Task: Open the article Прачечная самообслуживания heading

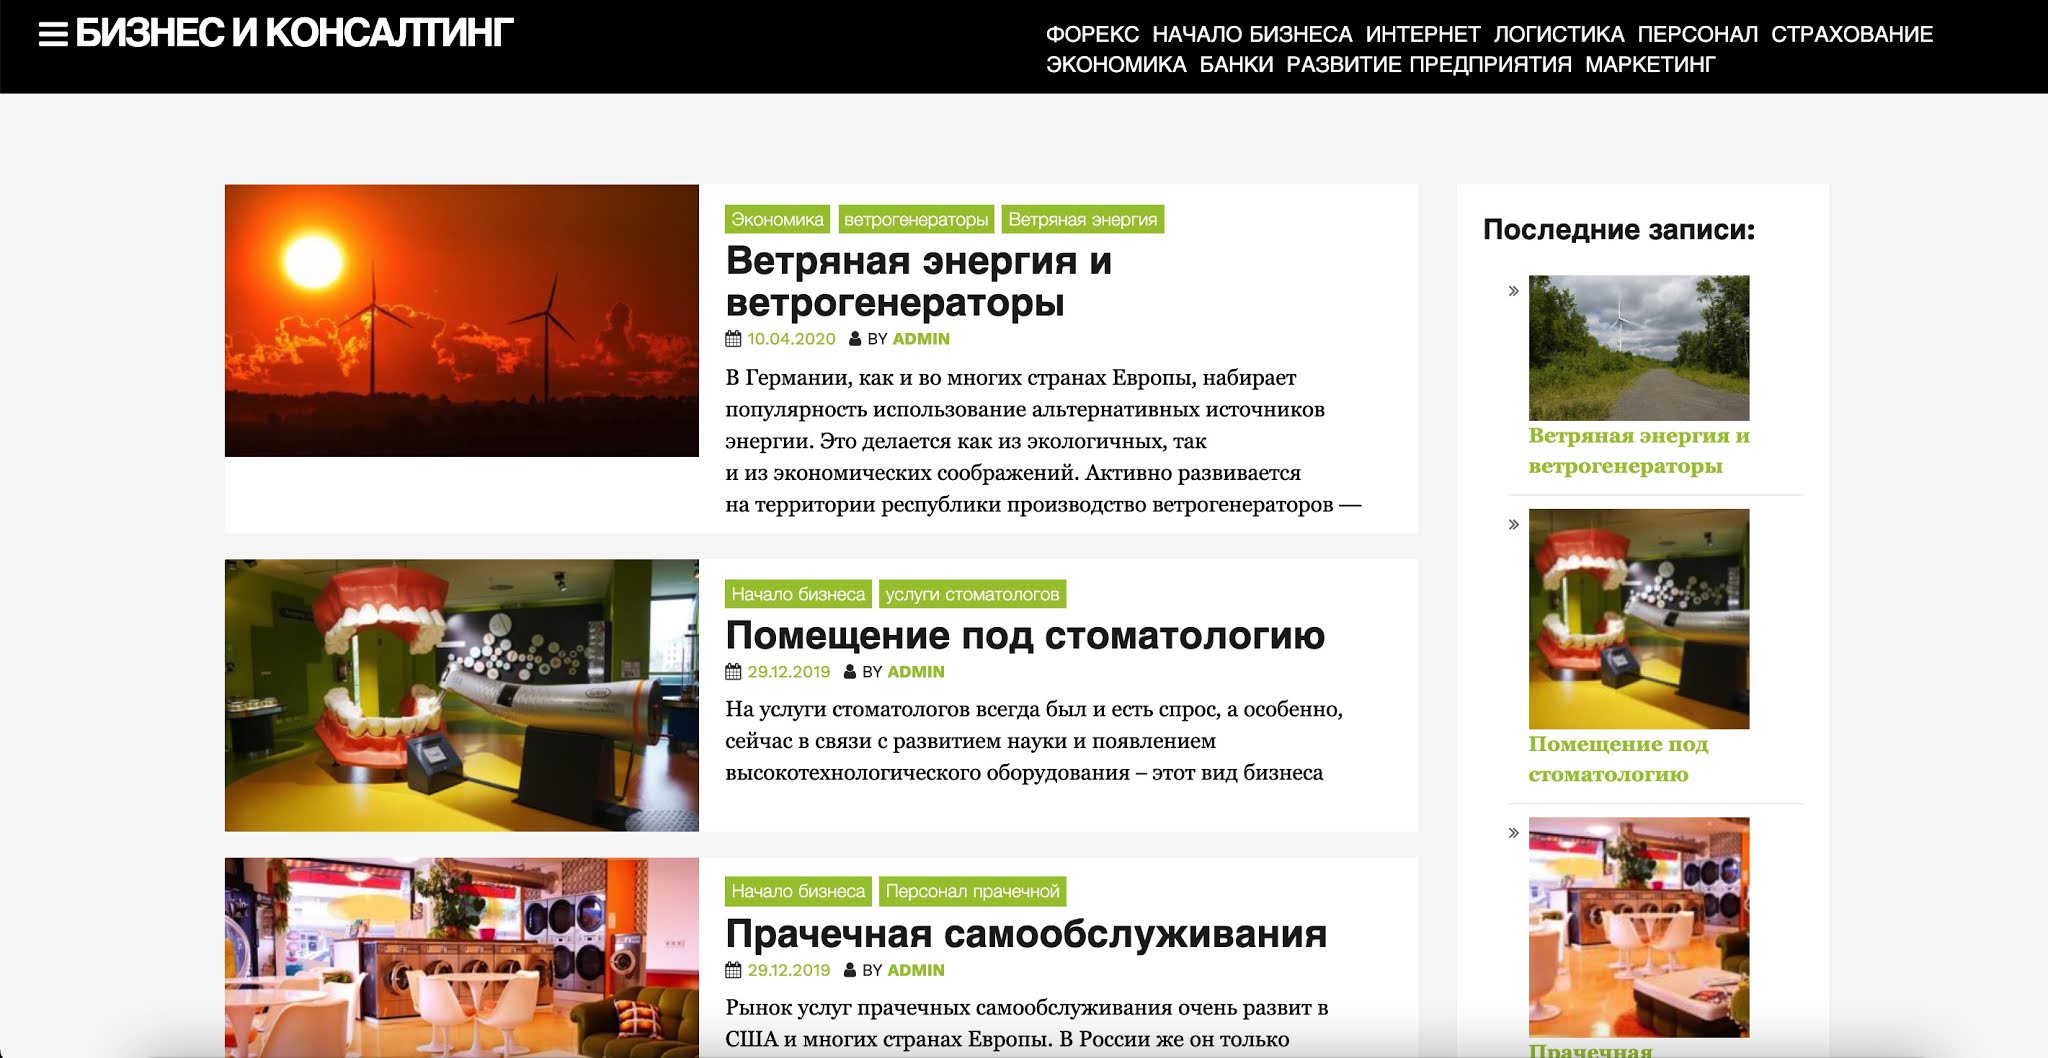Action: pos(1026,934)
